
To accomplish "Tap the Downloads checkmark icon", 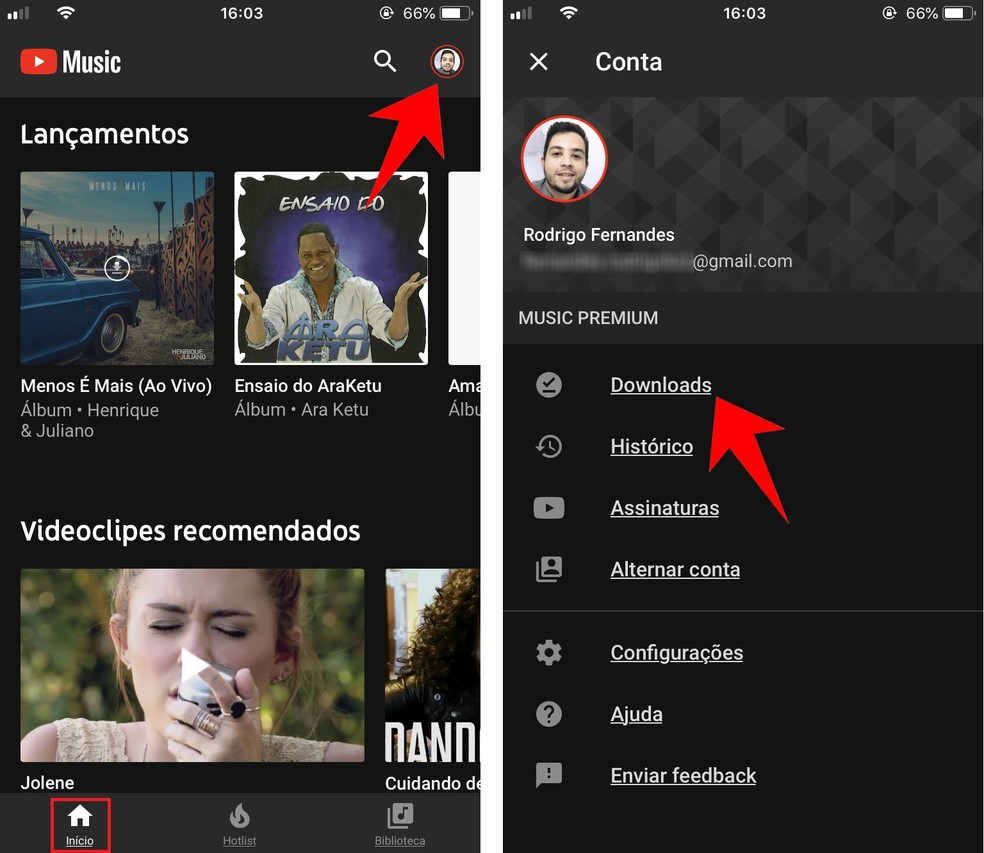I will click(548, 385).
